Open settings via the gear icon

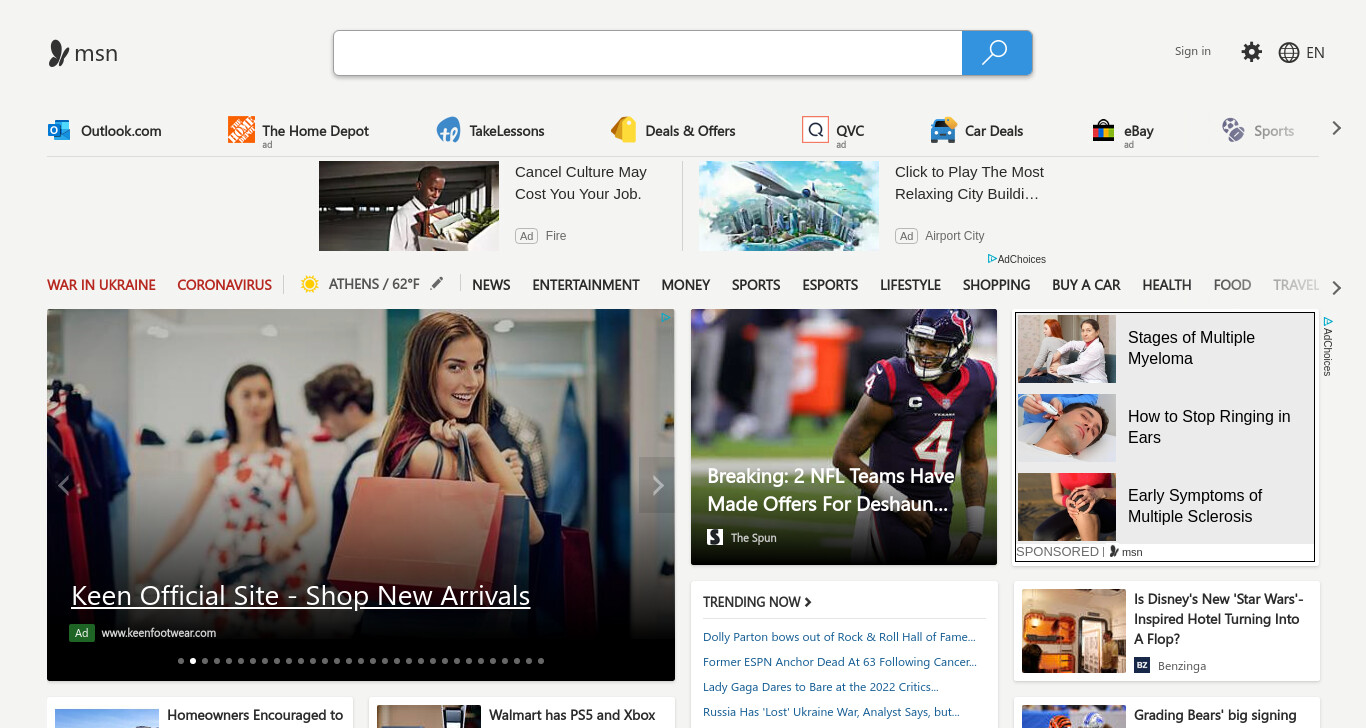(1251, 52)
